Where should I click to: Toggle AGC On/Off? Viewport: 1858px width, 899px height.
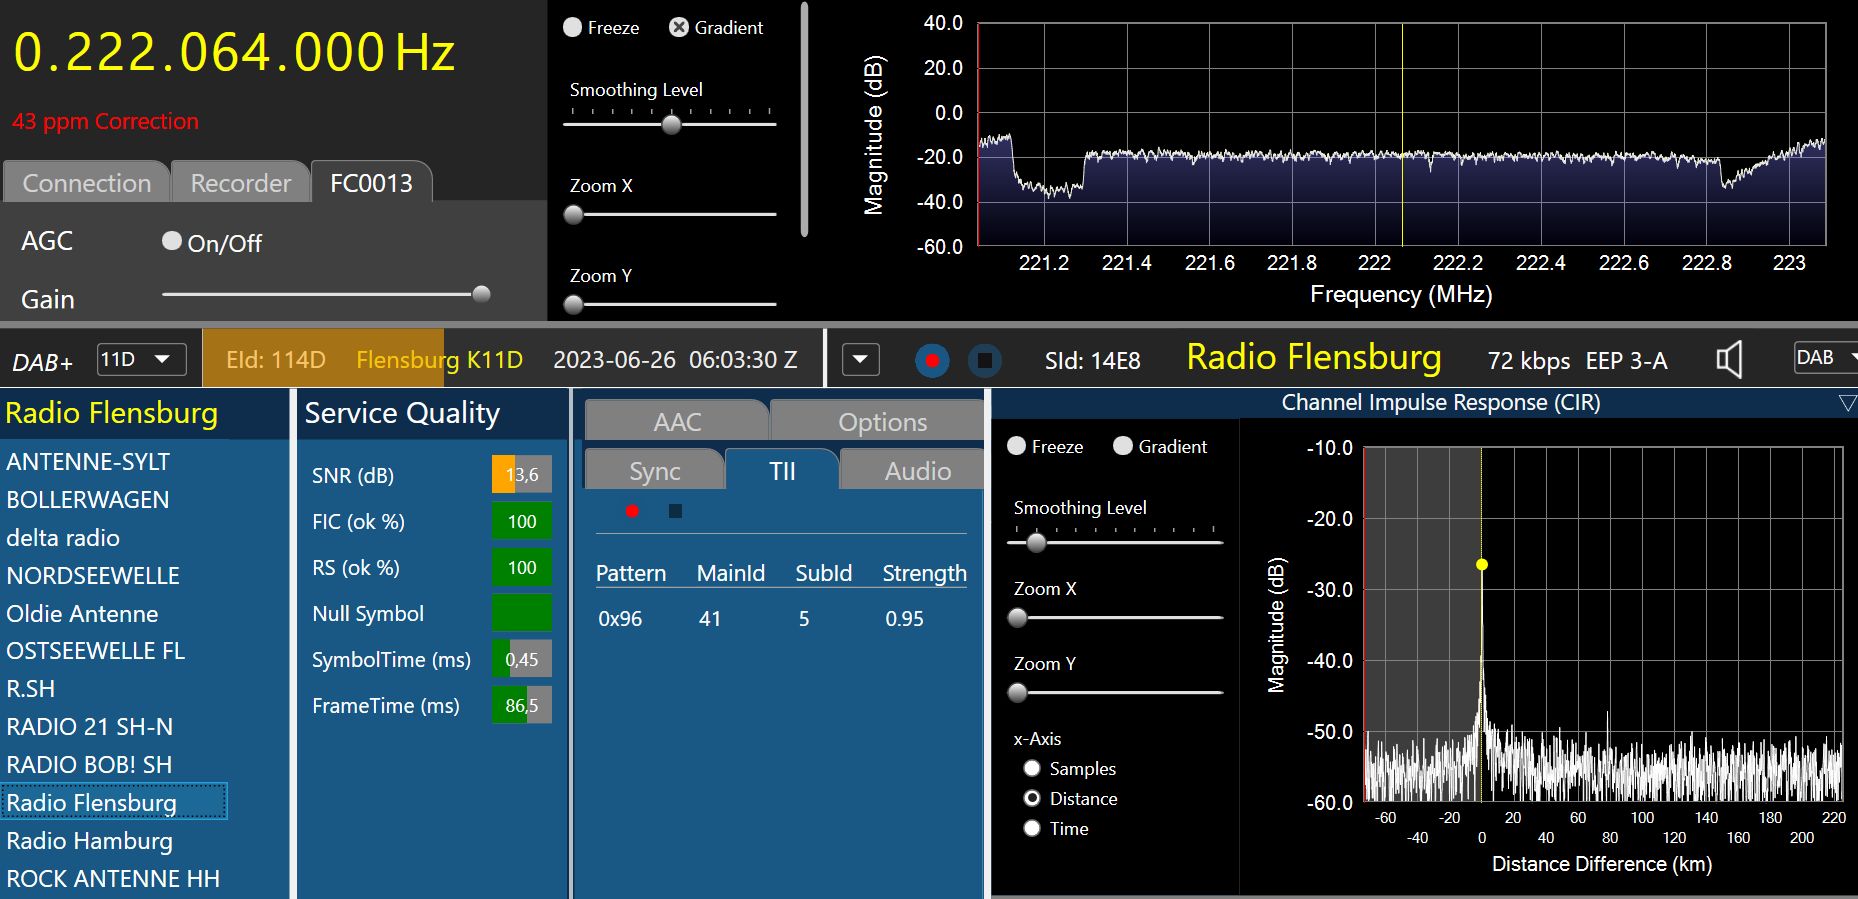click(x=172, y=241)
